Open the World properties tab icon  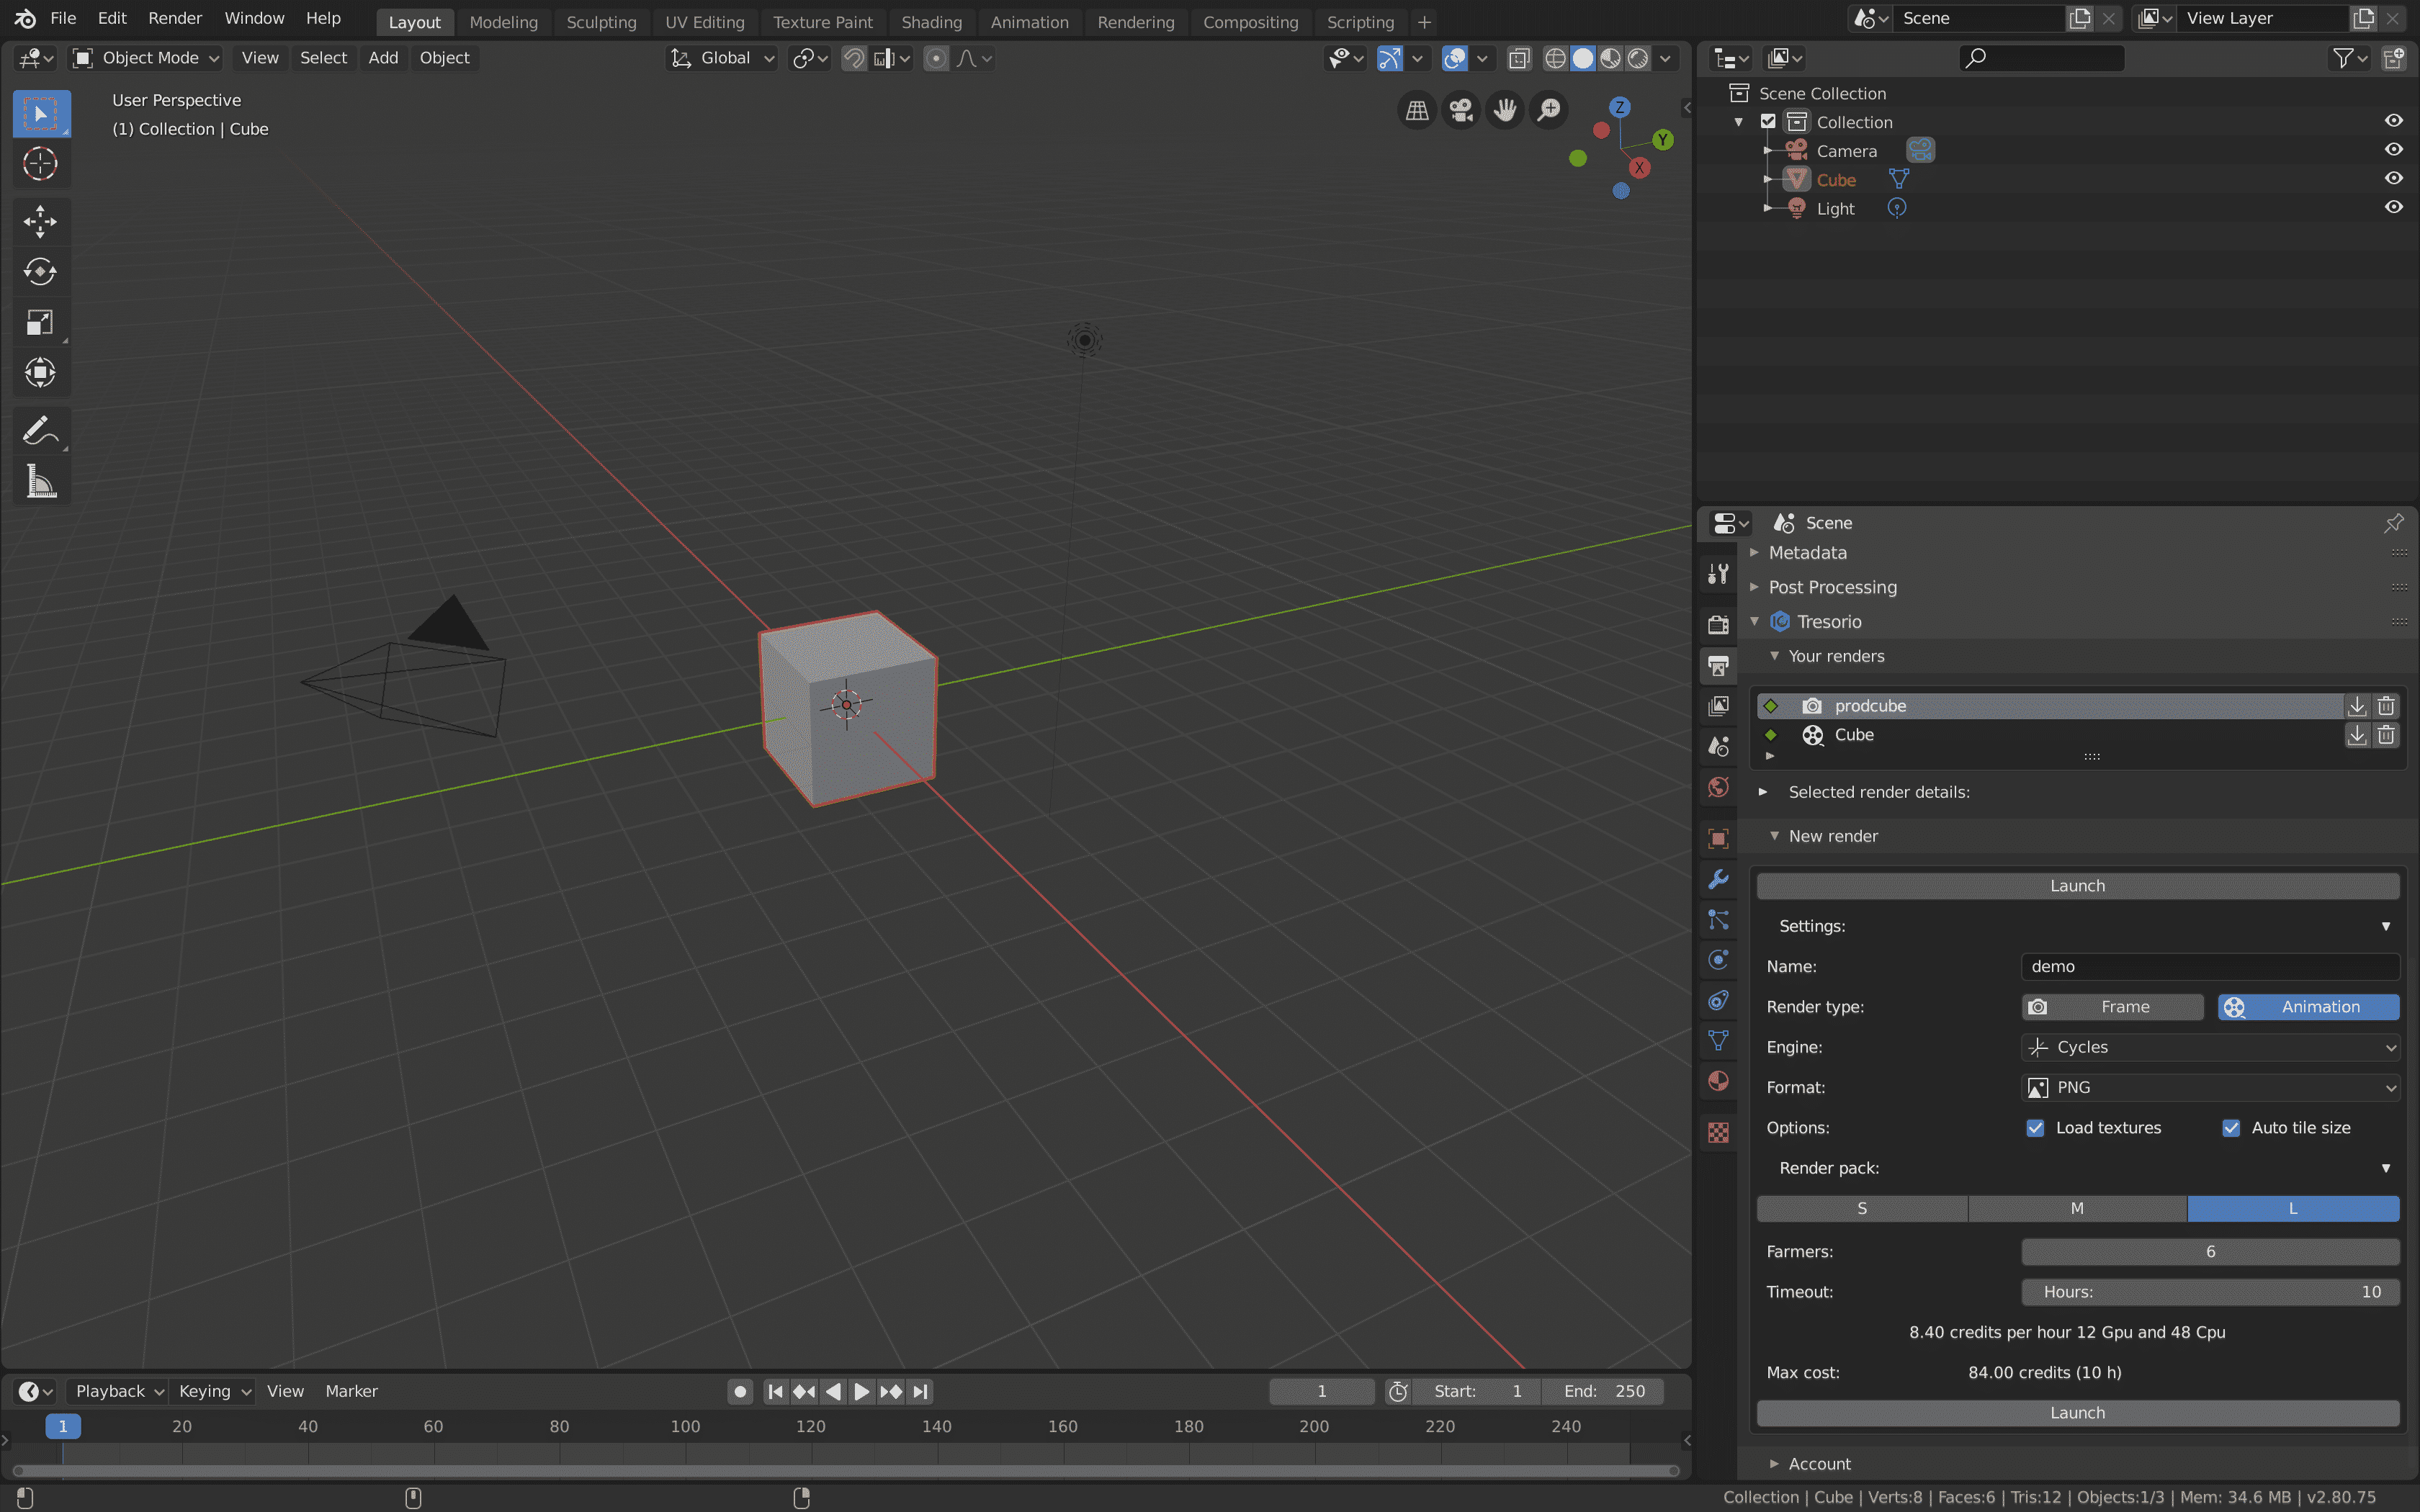coord(1718,787)
